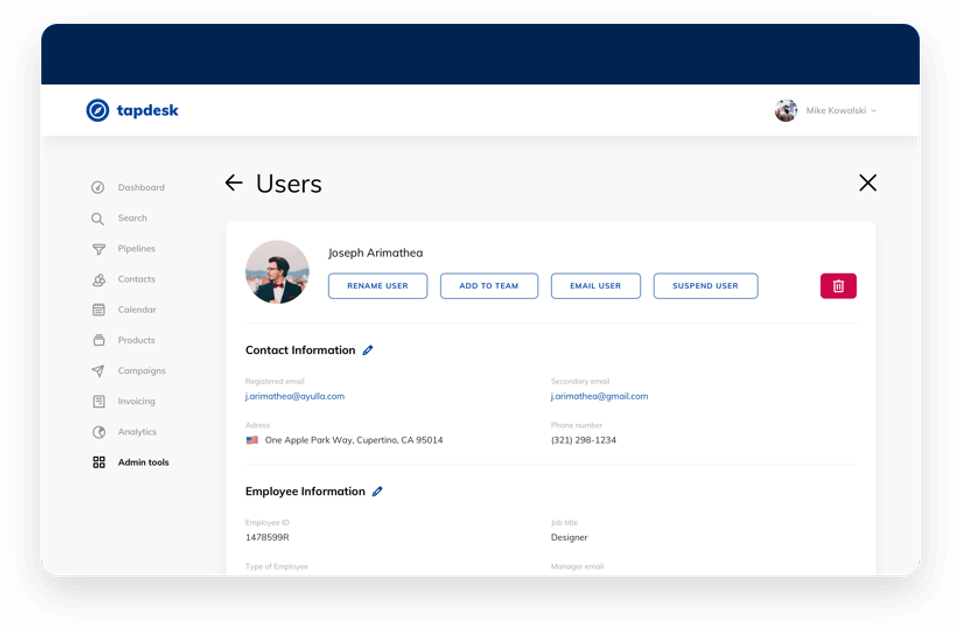
Task: Click the Invoicing document icon
Action: tap(99, 401)
